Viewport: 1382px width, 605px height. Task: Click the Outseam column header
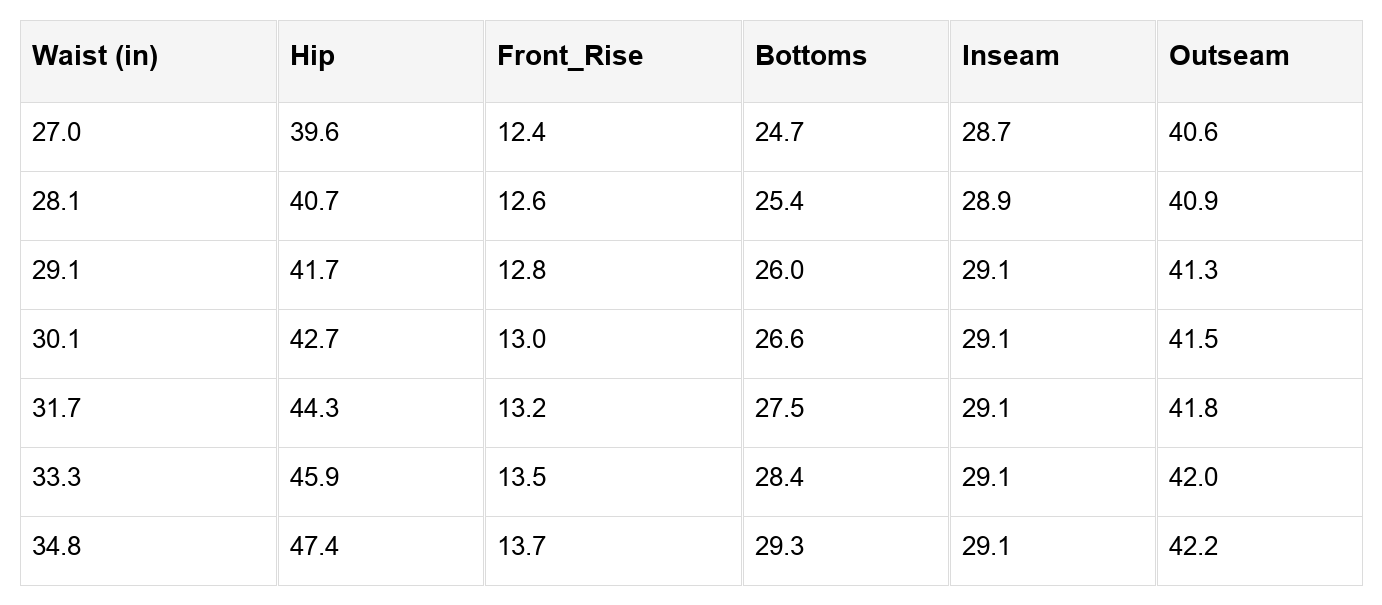coord(1229,56)
